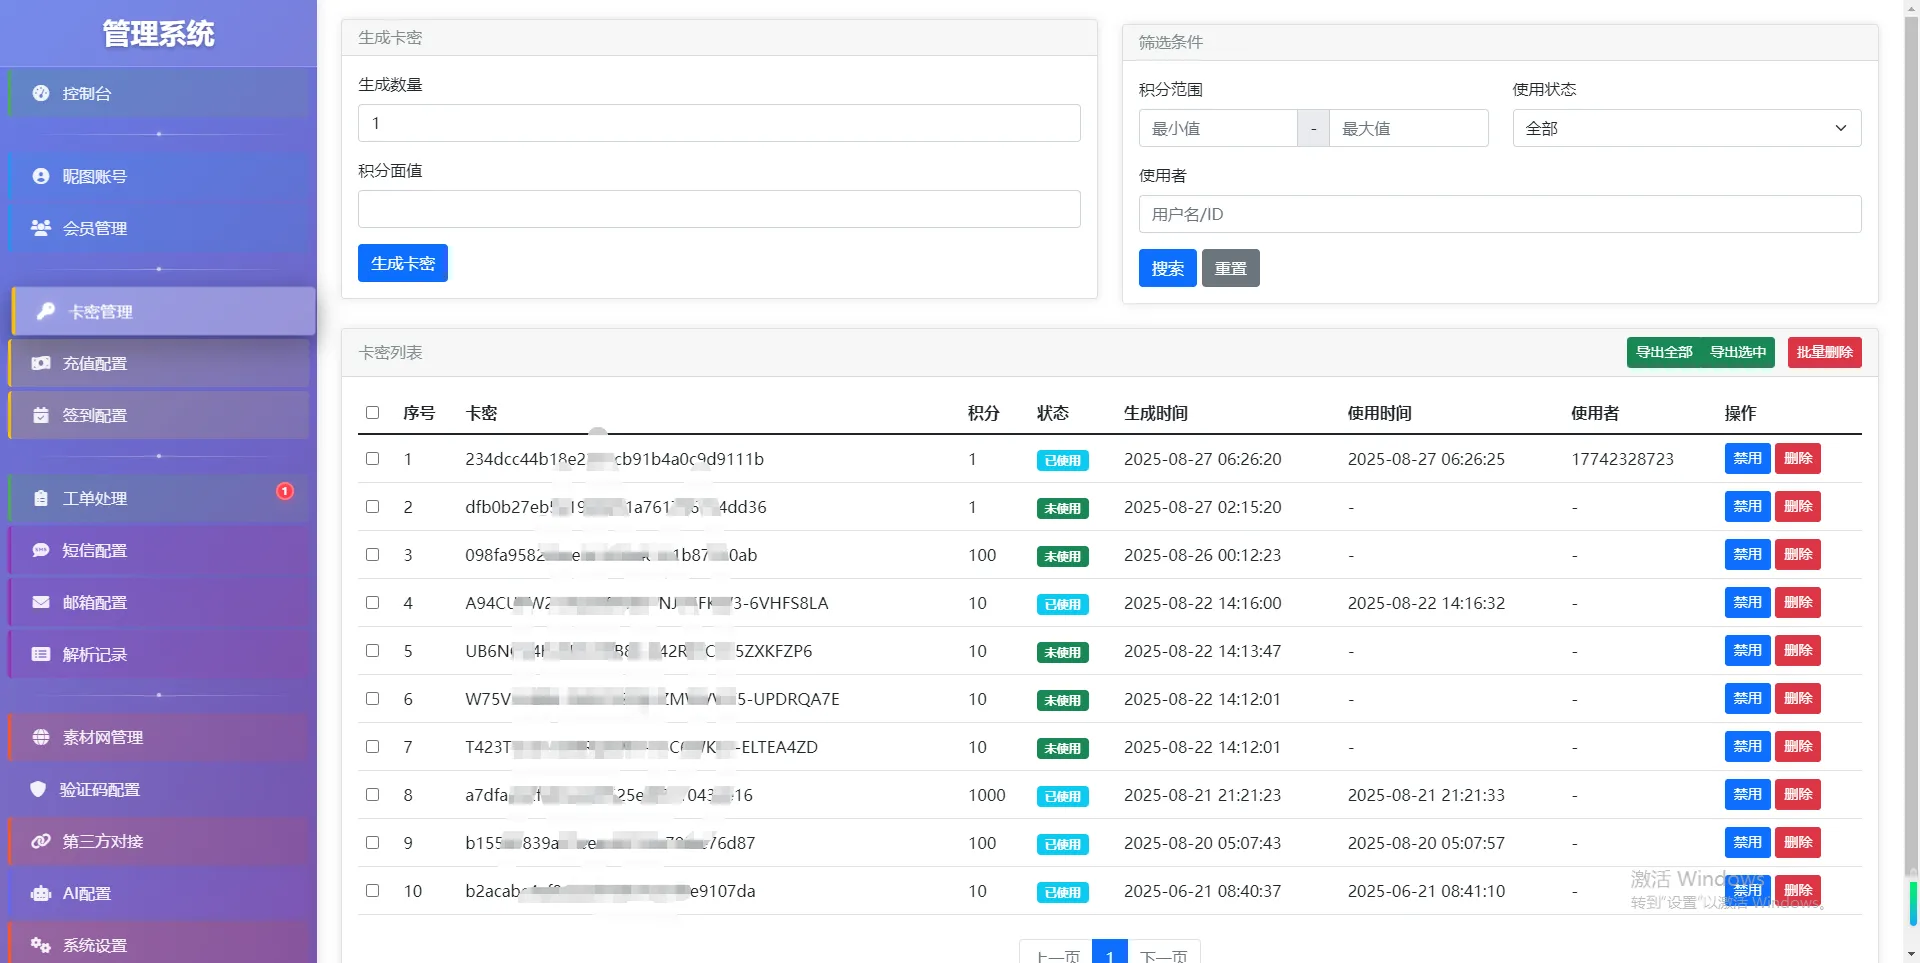The width and height of the screenshot is (1920, 963).
Task: Open the 使用状态 dropdown showing 全部
Action: [1686, 128]
